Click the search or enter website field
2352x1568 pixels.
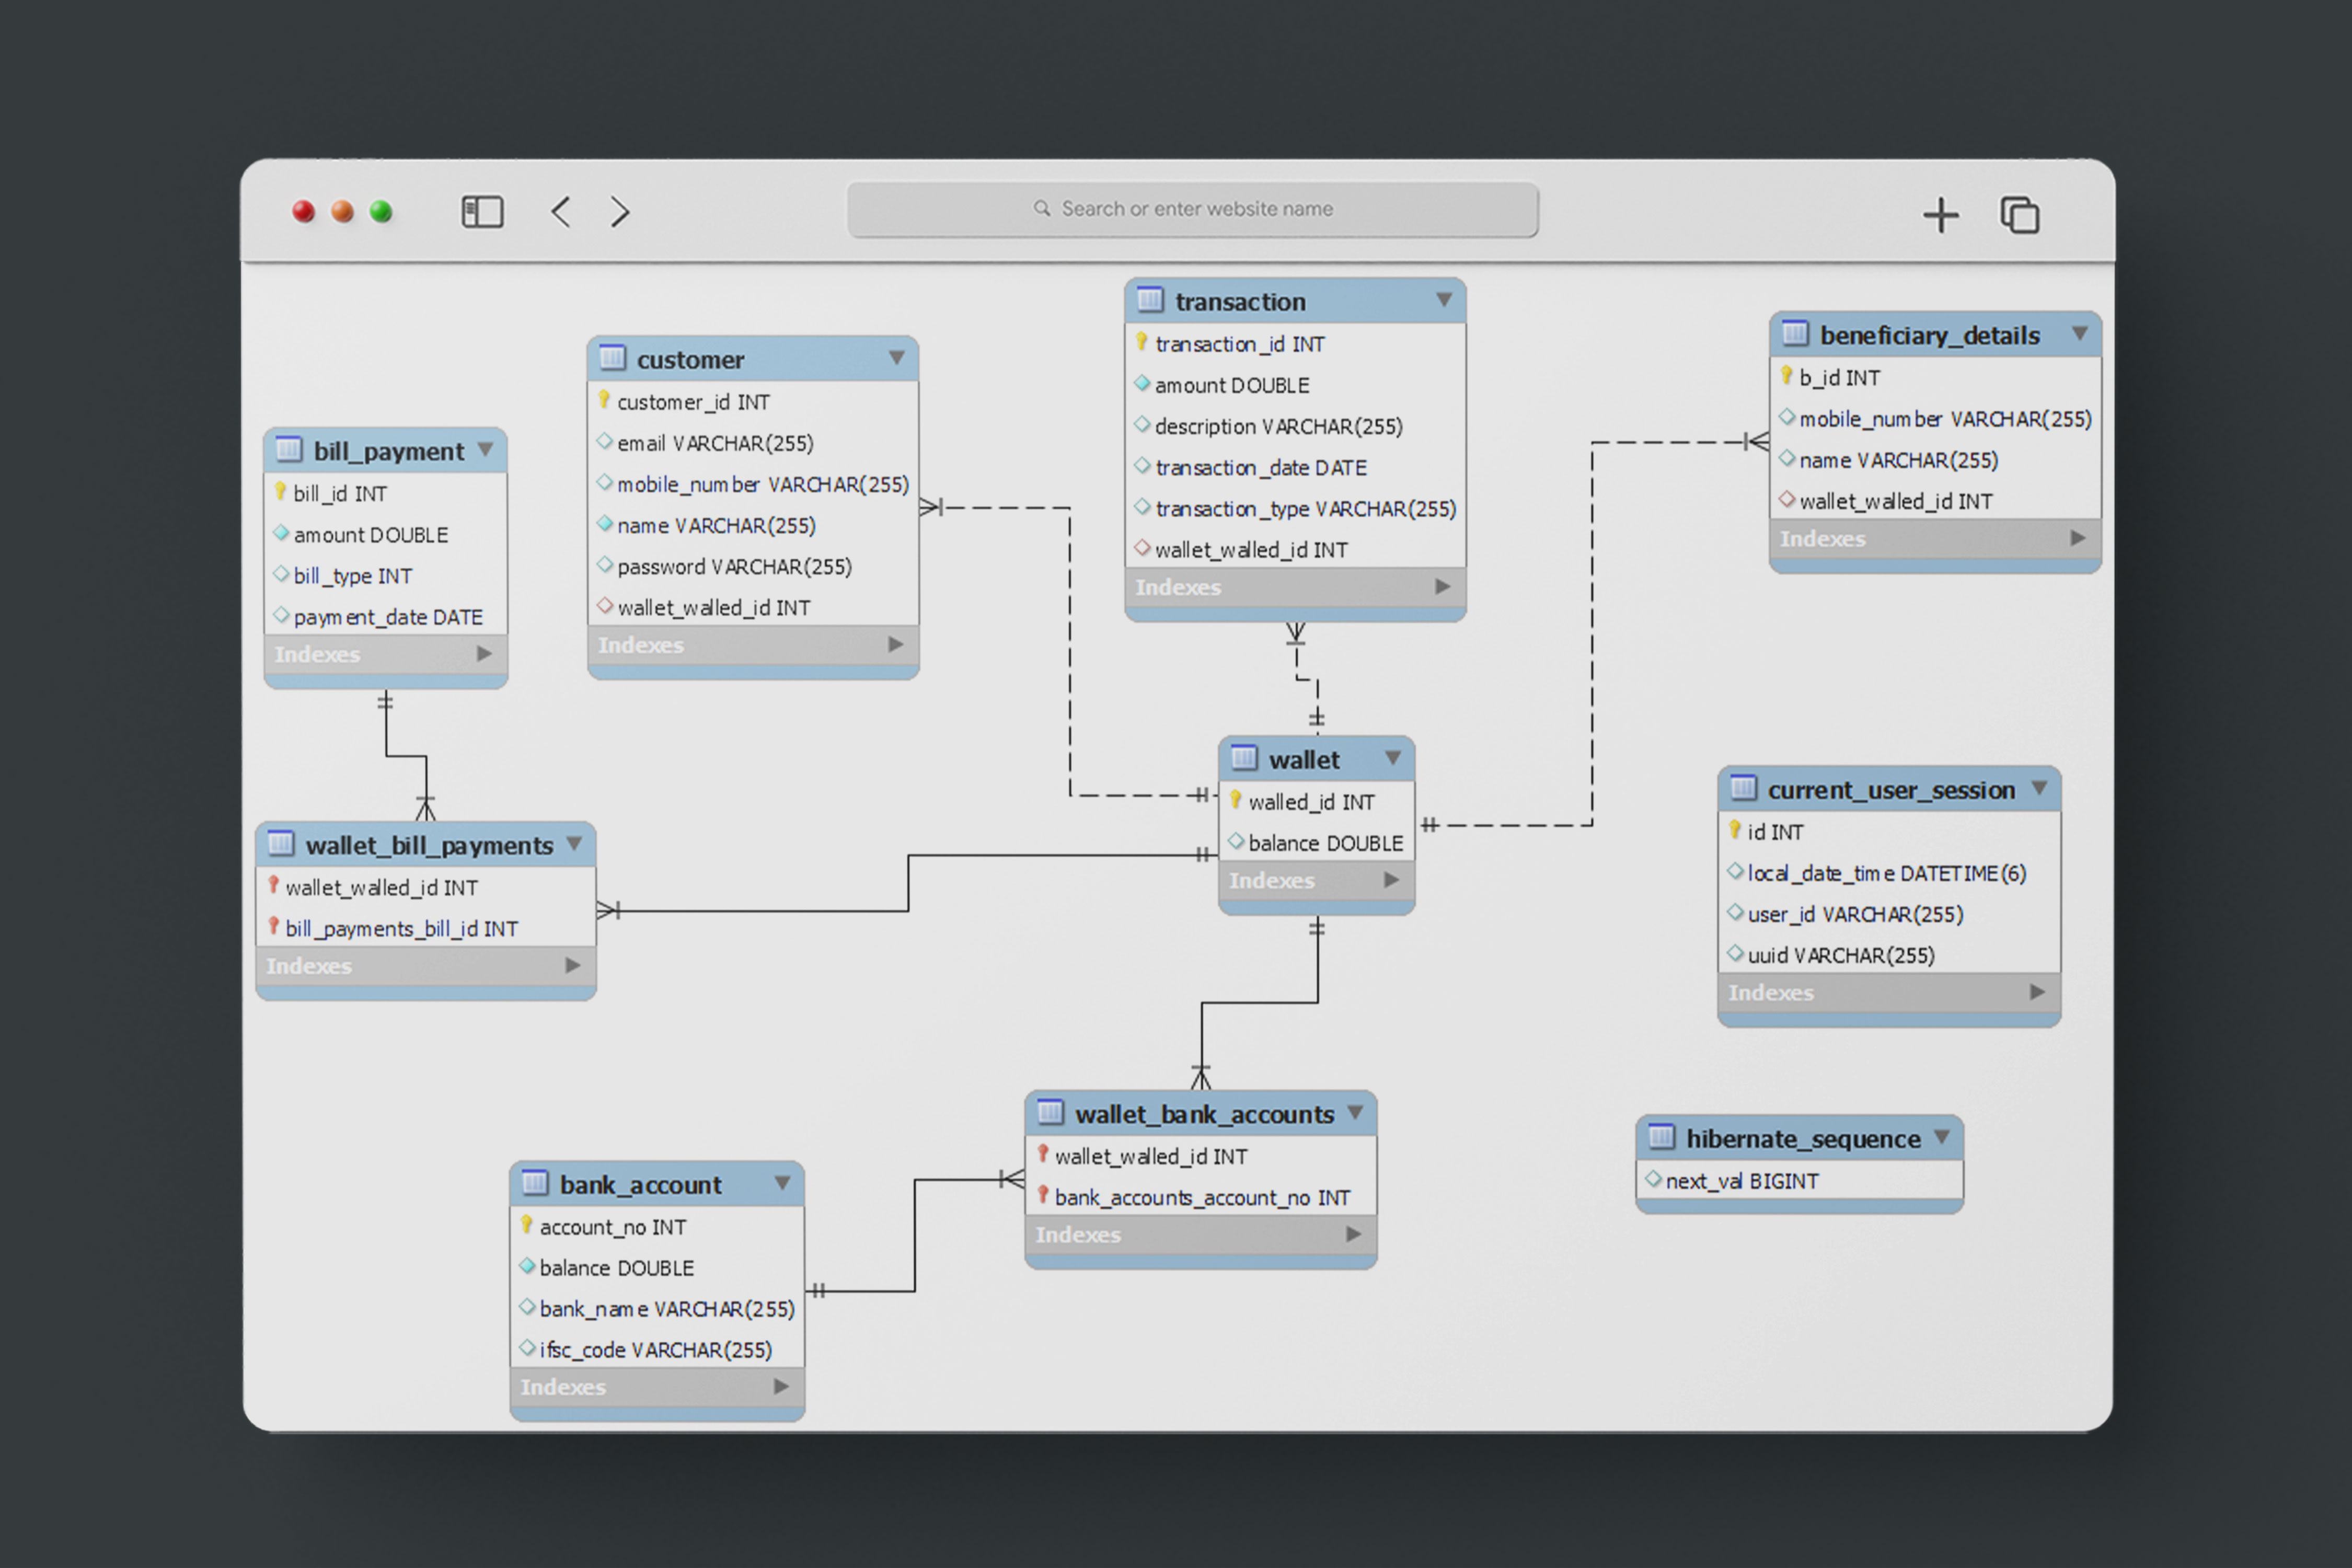tap(1192, 209)
